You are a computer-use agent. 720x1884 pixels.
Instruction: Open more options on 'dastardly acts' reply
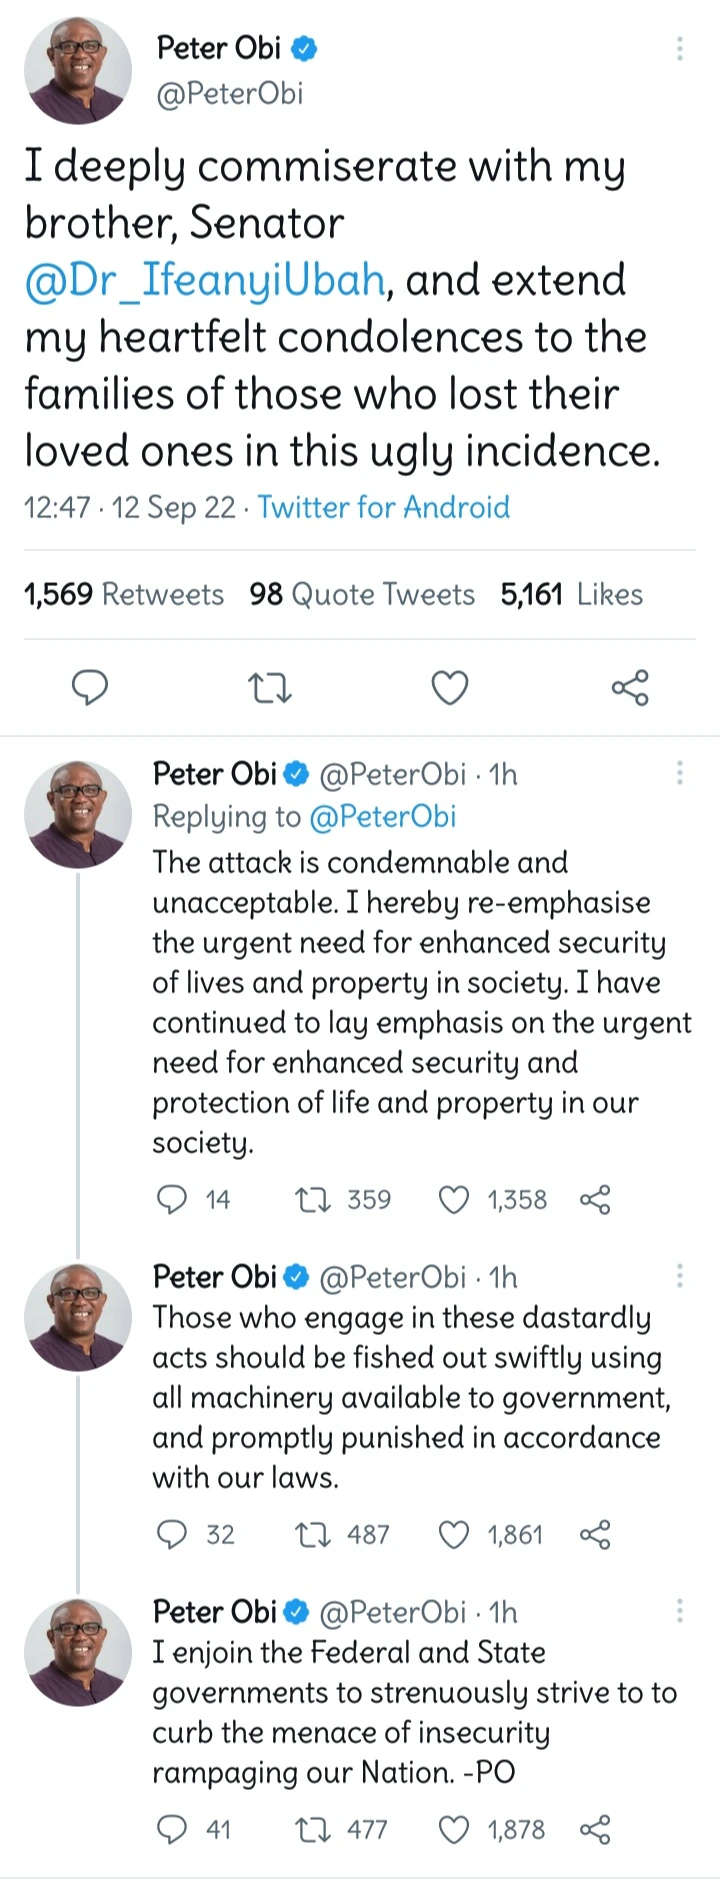point(680,1276)
